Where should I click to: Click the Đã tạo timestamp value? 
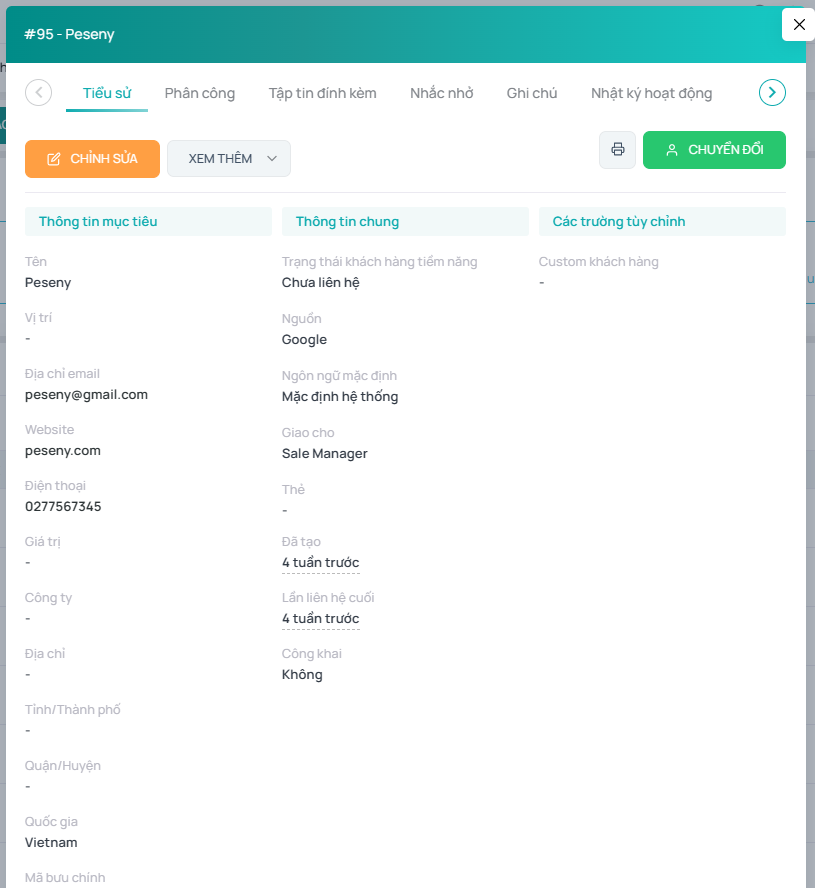coord(320,563)
